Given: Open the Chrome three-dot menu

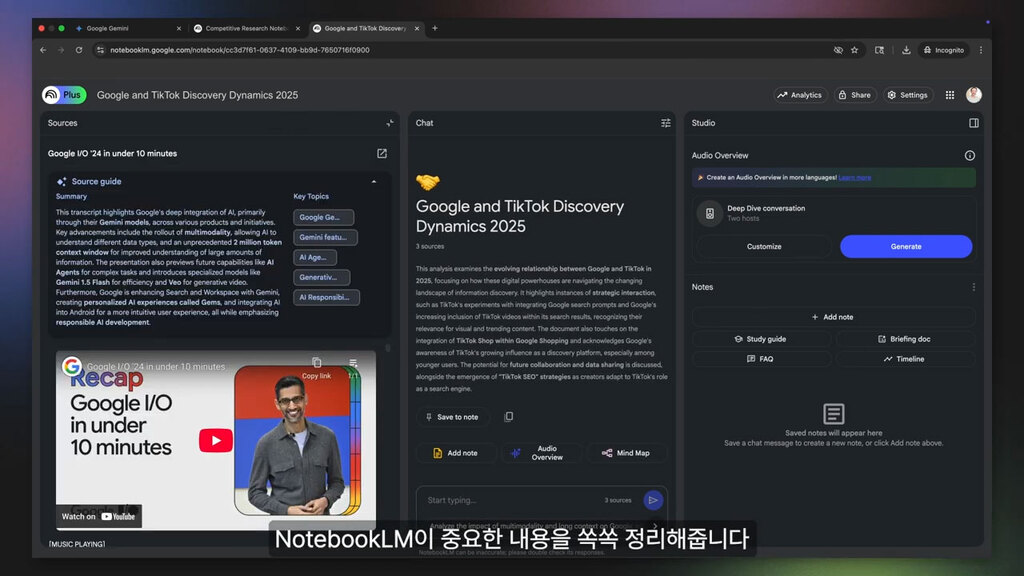Looking at the screenshot, I should 981,50.
